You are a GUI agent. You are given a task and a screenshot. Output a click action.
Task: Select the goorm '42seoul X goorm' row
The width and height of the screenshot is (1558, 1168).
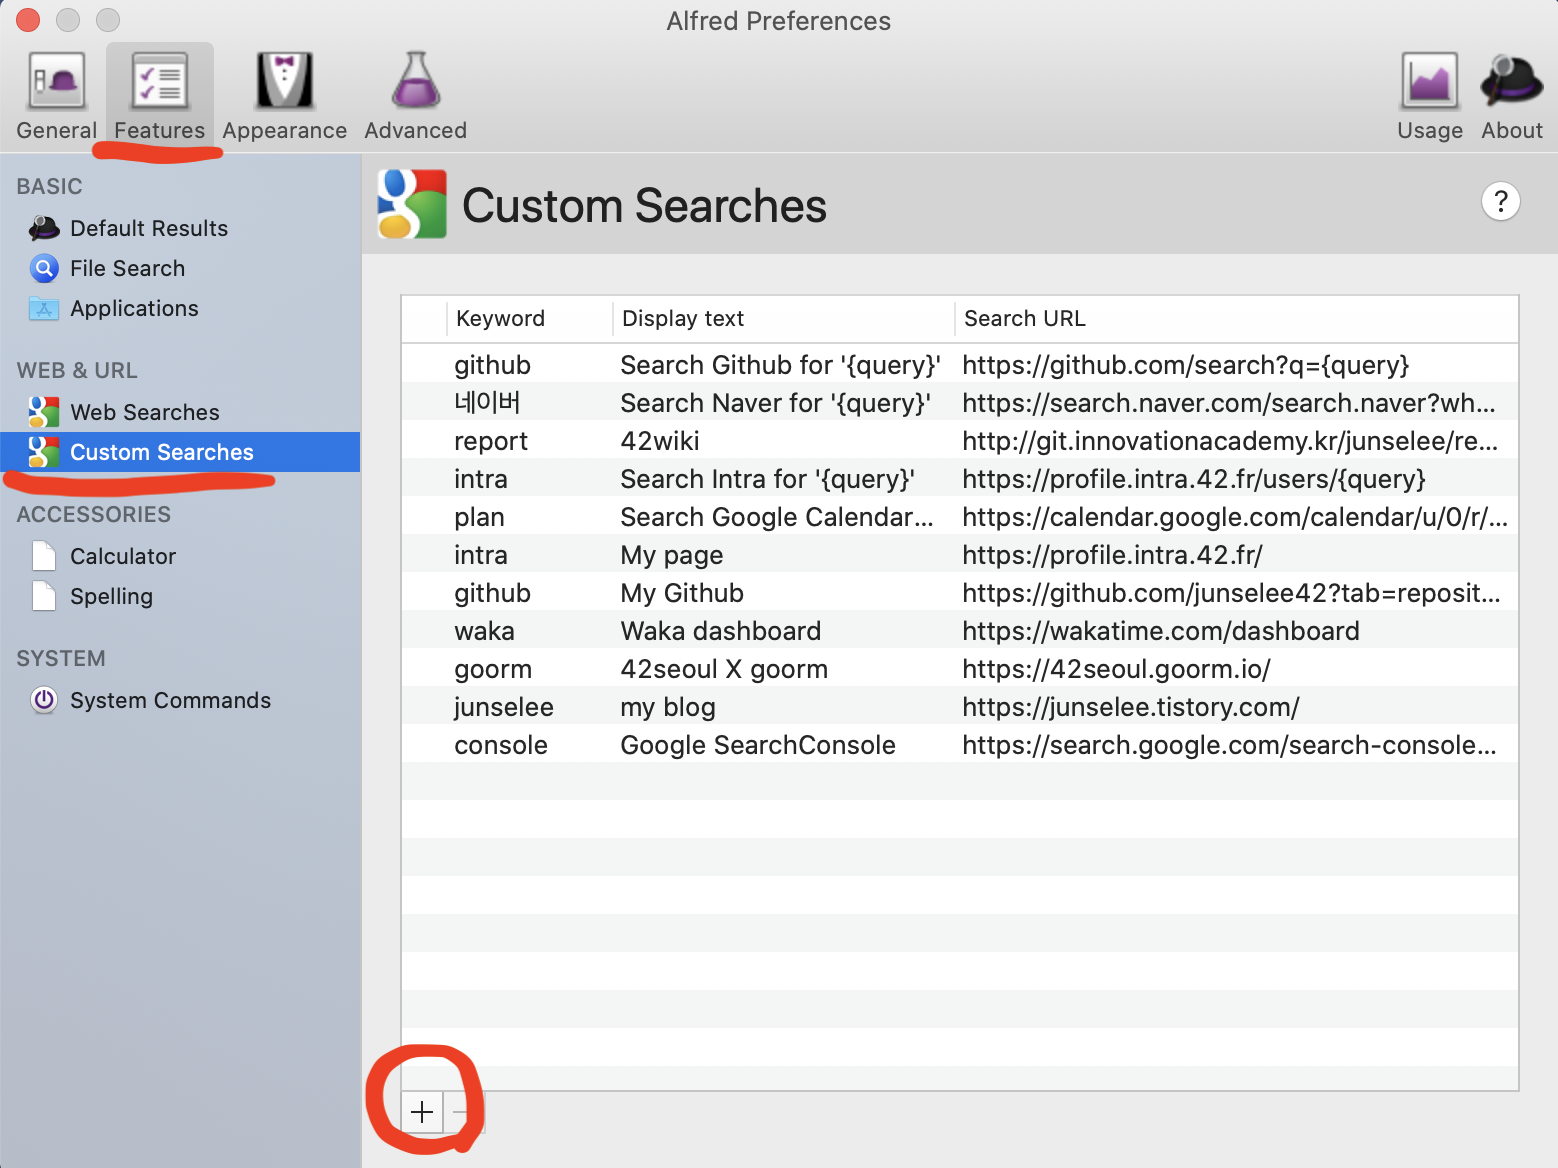point(960,669)
